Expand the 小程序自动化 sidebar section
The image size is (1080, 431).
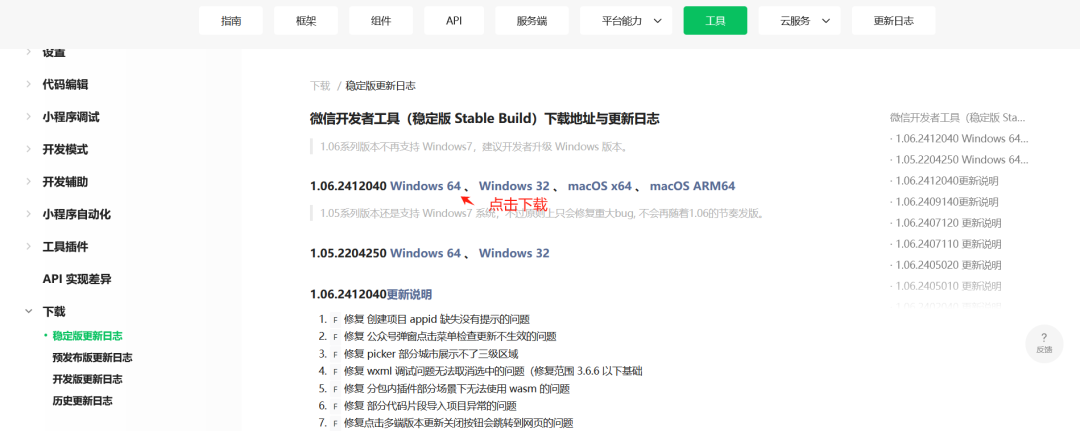point(76,214)
